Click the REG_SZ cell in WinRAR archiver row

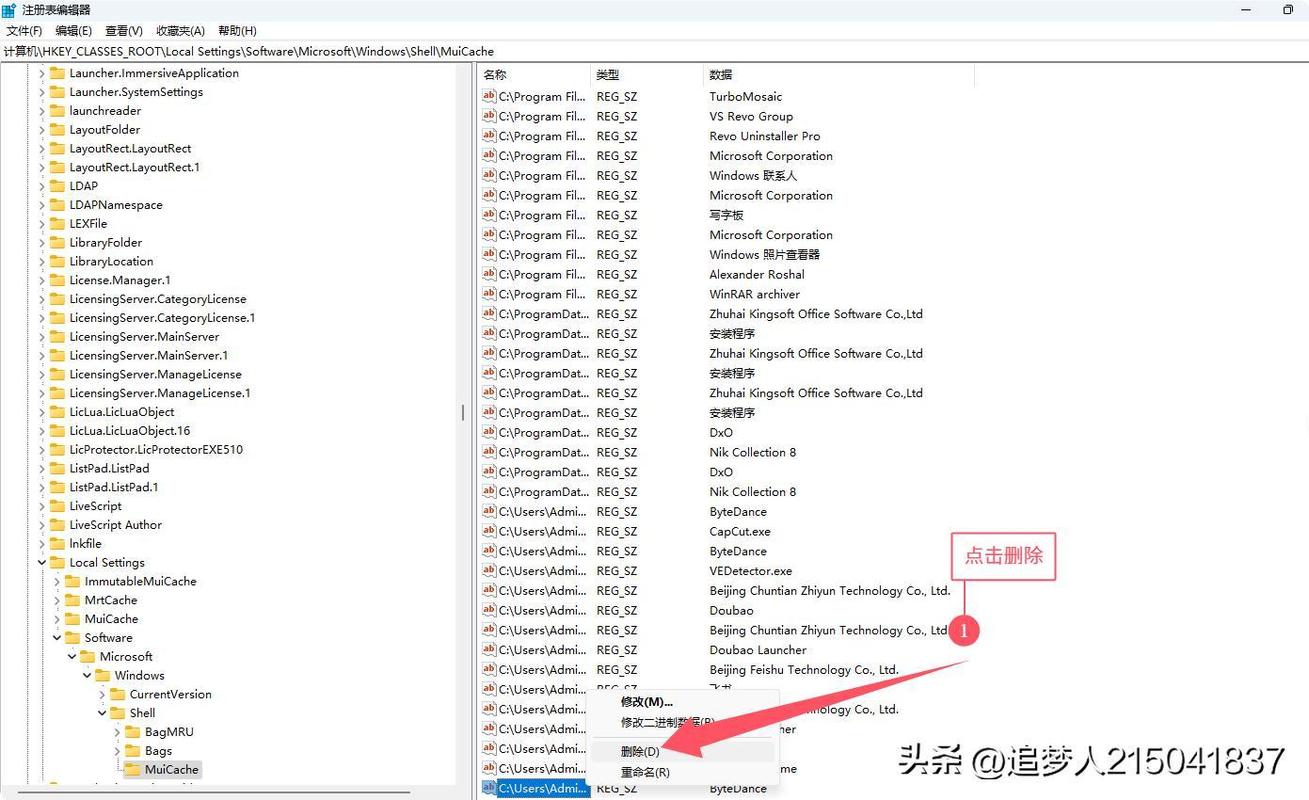617,295
